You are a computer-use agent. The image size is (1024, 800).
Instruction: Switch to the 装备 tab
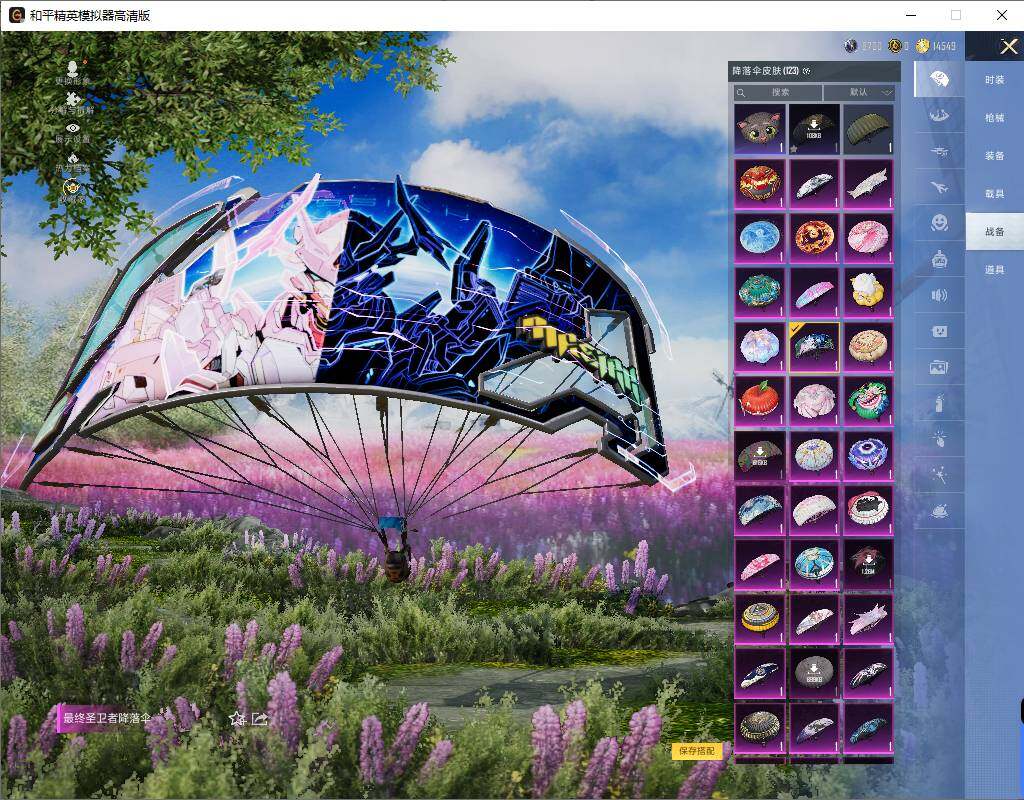pos(995,155)
